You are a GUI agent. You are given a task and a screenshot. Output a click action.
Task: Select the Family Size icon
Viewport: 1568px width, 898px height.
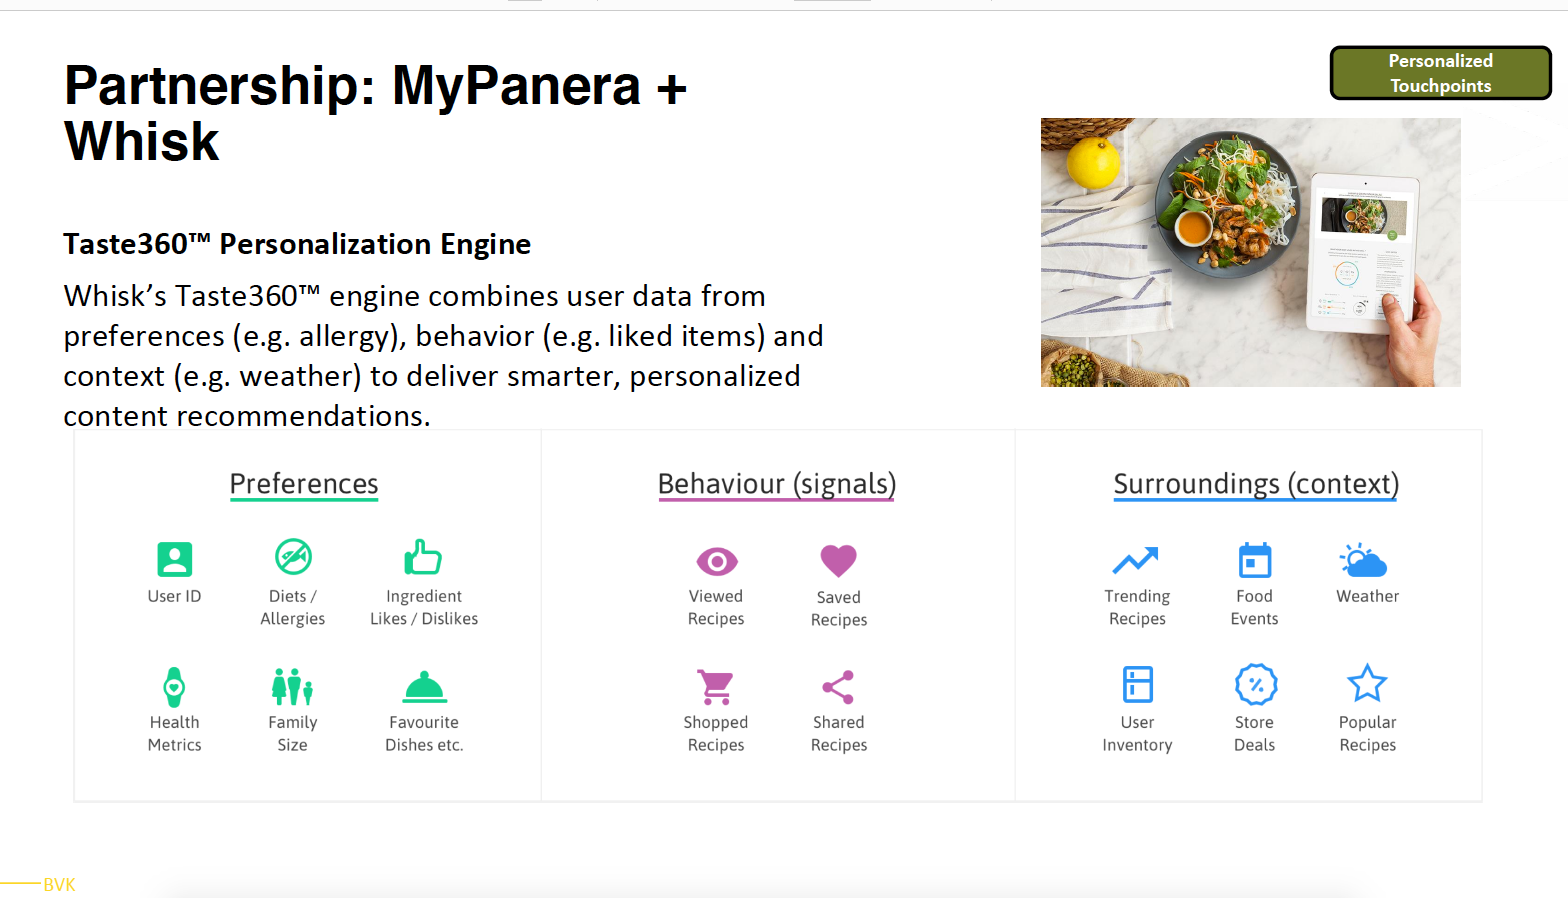292,686
